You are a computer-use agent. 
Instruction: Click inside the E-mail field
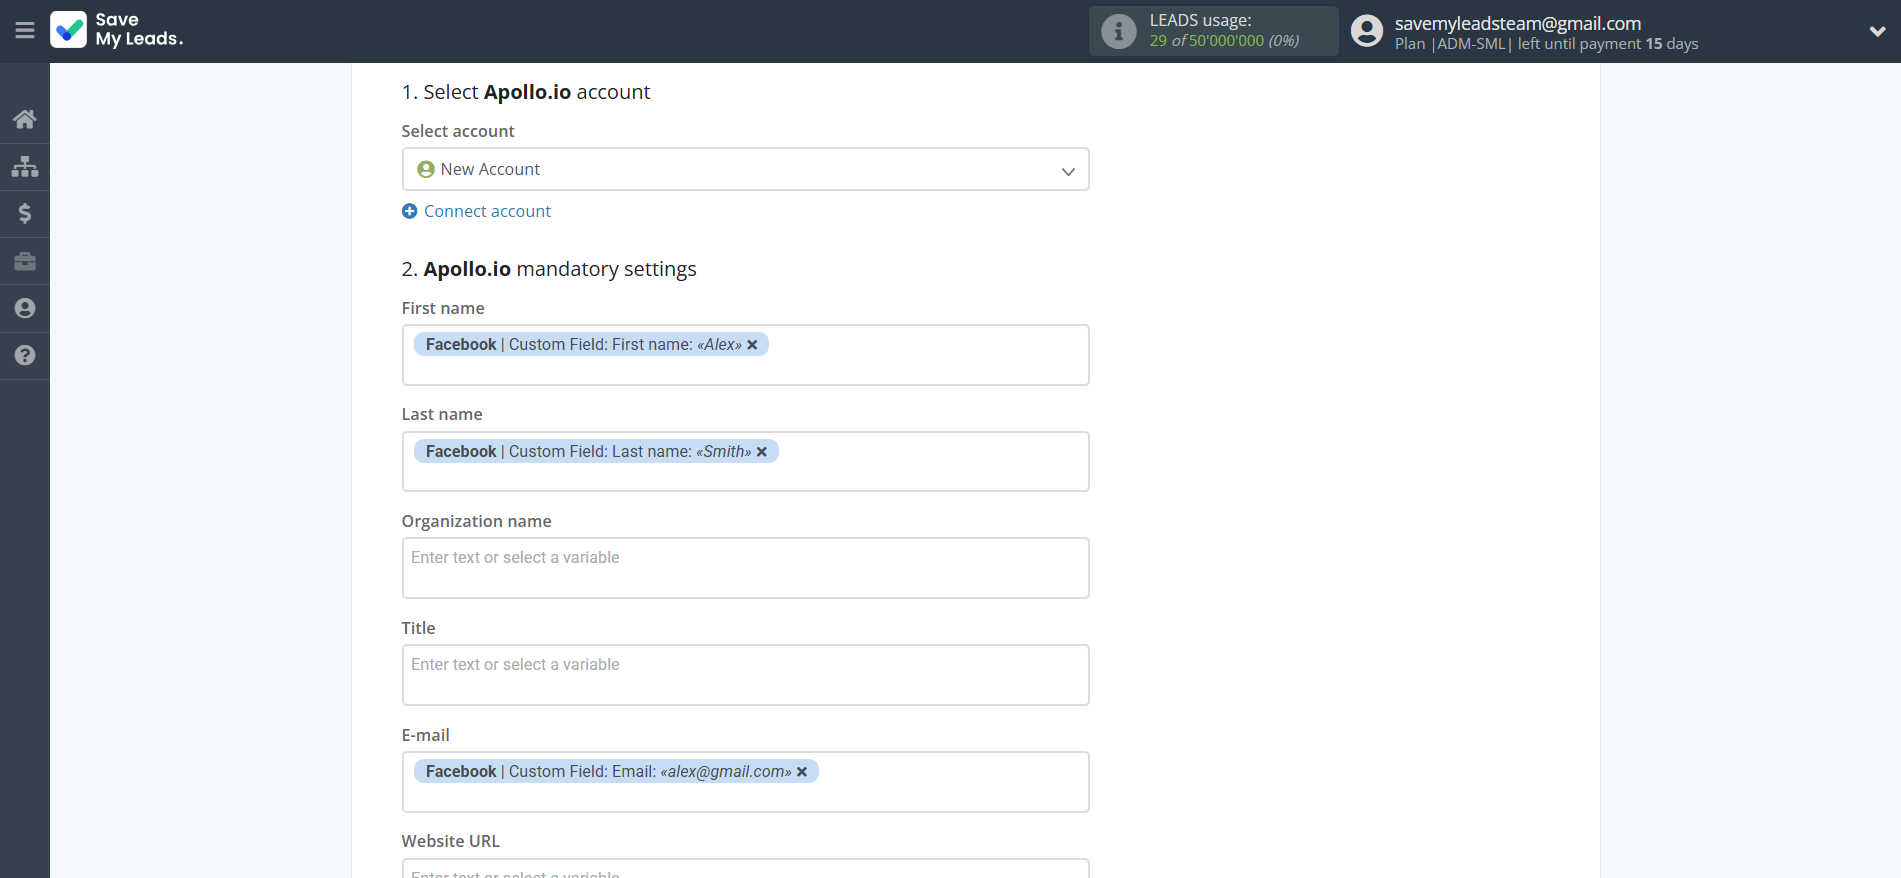point(745,782)
